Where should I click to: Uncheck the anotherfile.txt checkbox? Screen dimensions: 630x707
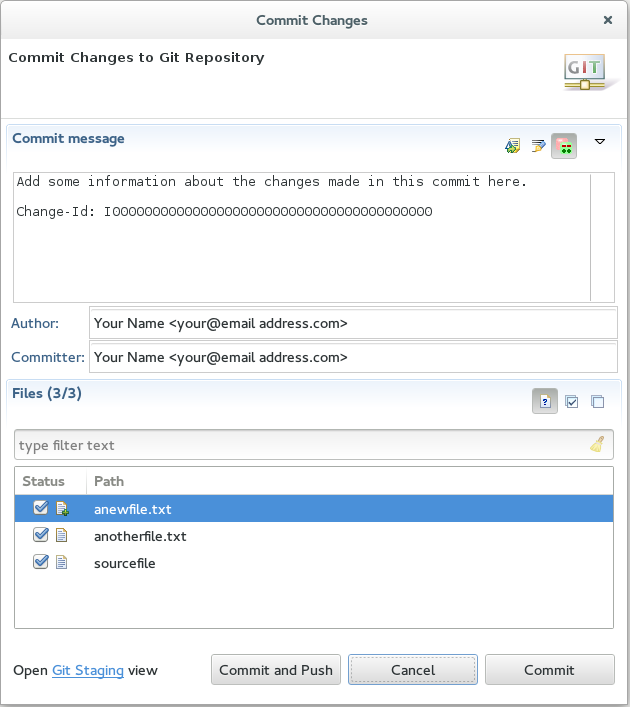[41, 535]
